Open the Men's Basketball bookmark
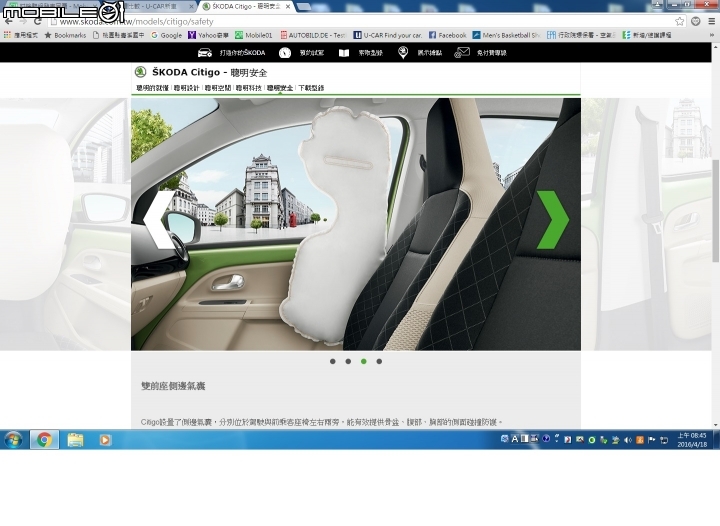Image resolution: width=720 pixels, height=526 pixels. tap(506, 35)
